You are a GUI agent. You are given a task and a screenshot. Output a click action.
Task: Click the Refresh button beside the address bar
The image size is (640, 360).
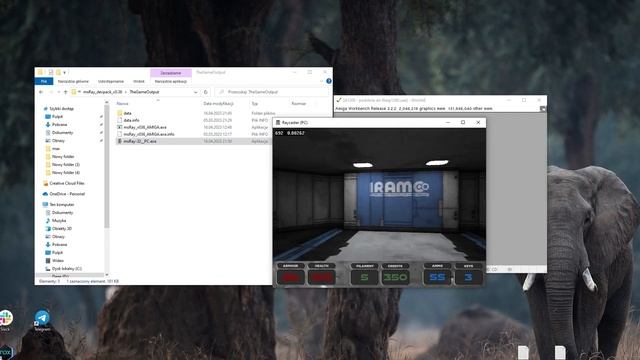coord(206,92)
